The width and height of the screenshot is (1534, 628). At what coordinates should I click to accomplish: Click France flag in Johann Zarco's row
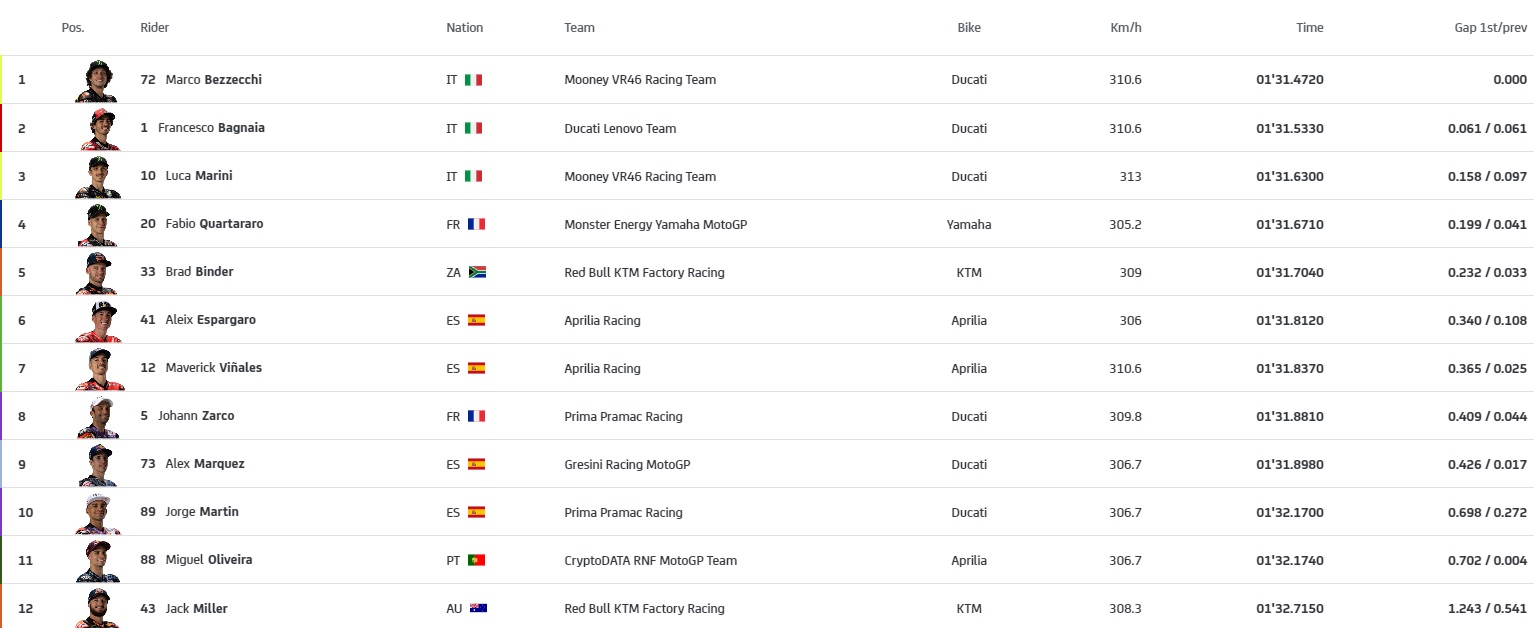476,416
